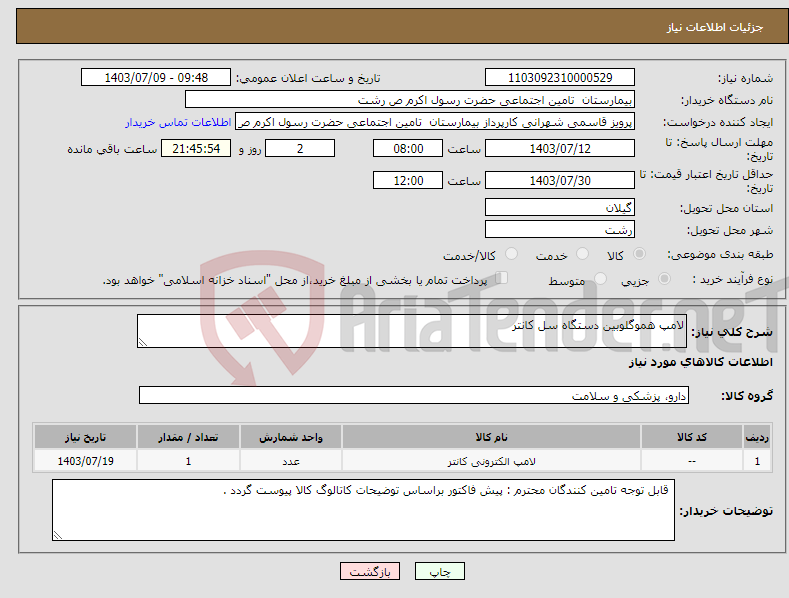Click the resize grip of the توضیحات خریدار textarea
This screenshot has width=789, height=598.
(58, 535)
